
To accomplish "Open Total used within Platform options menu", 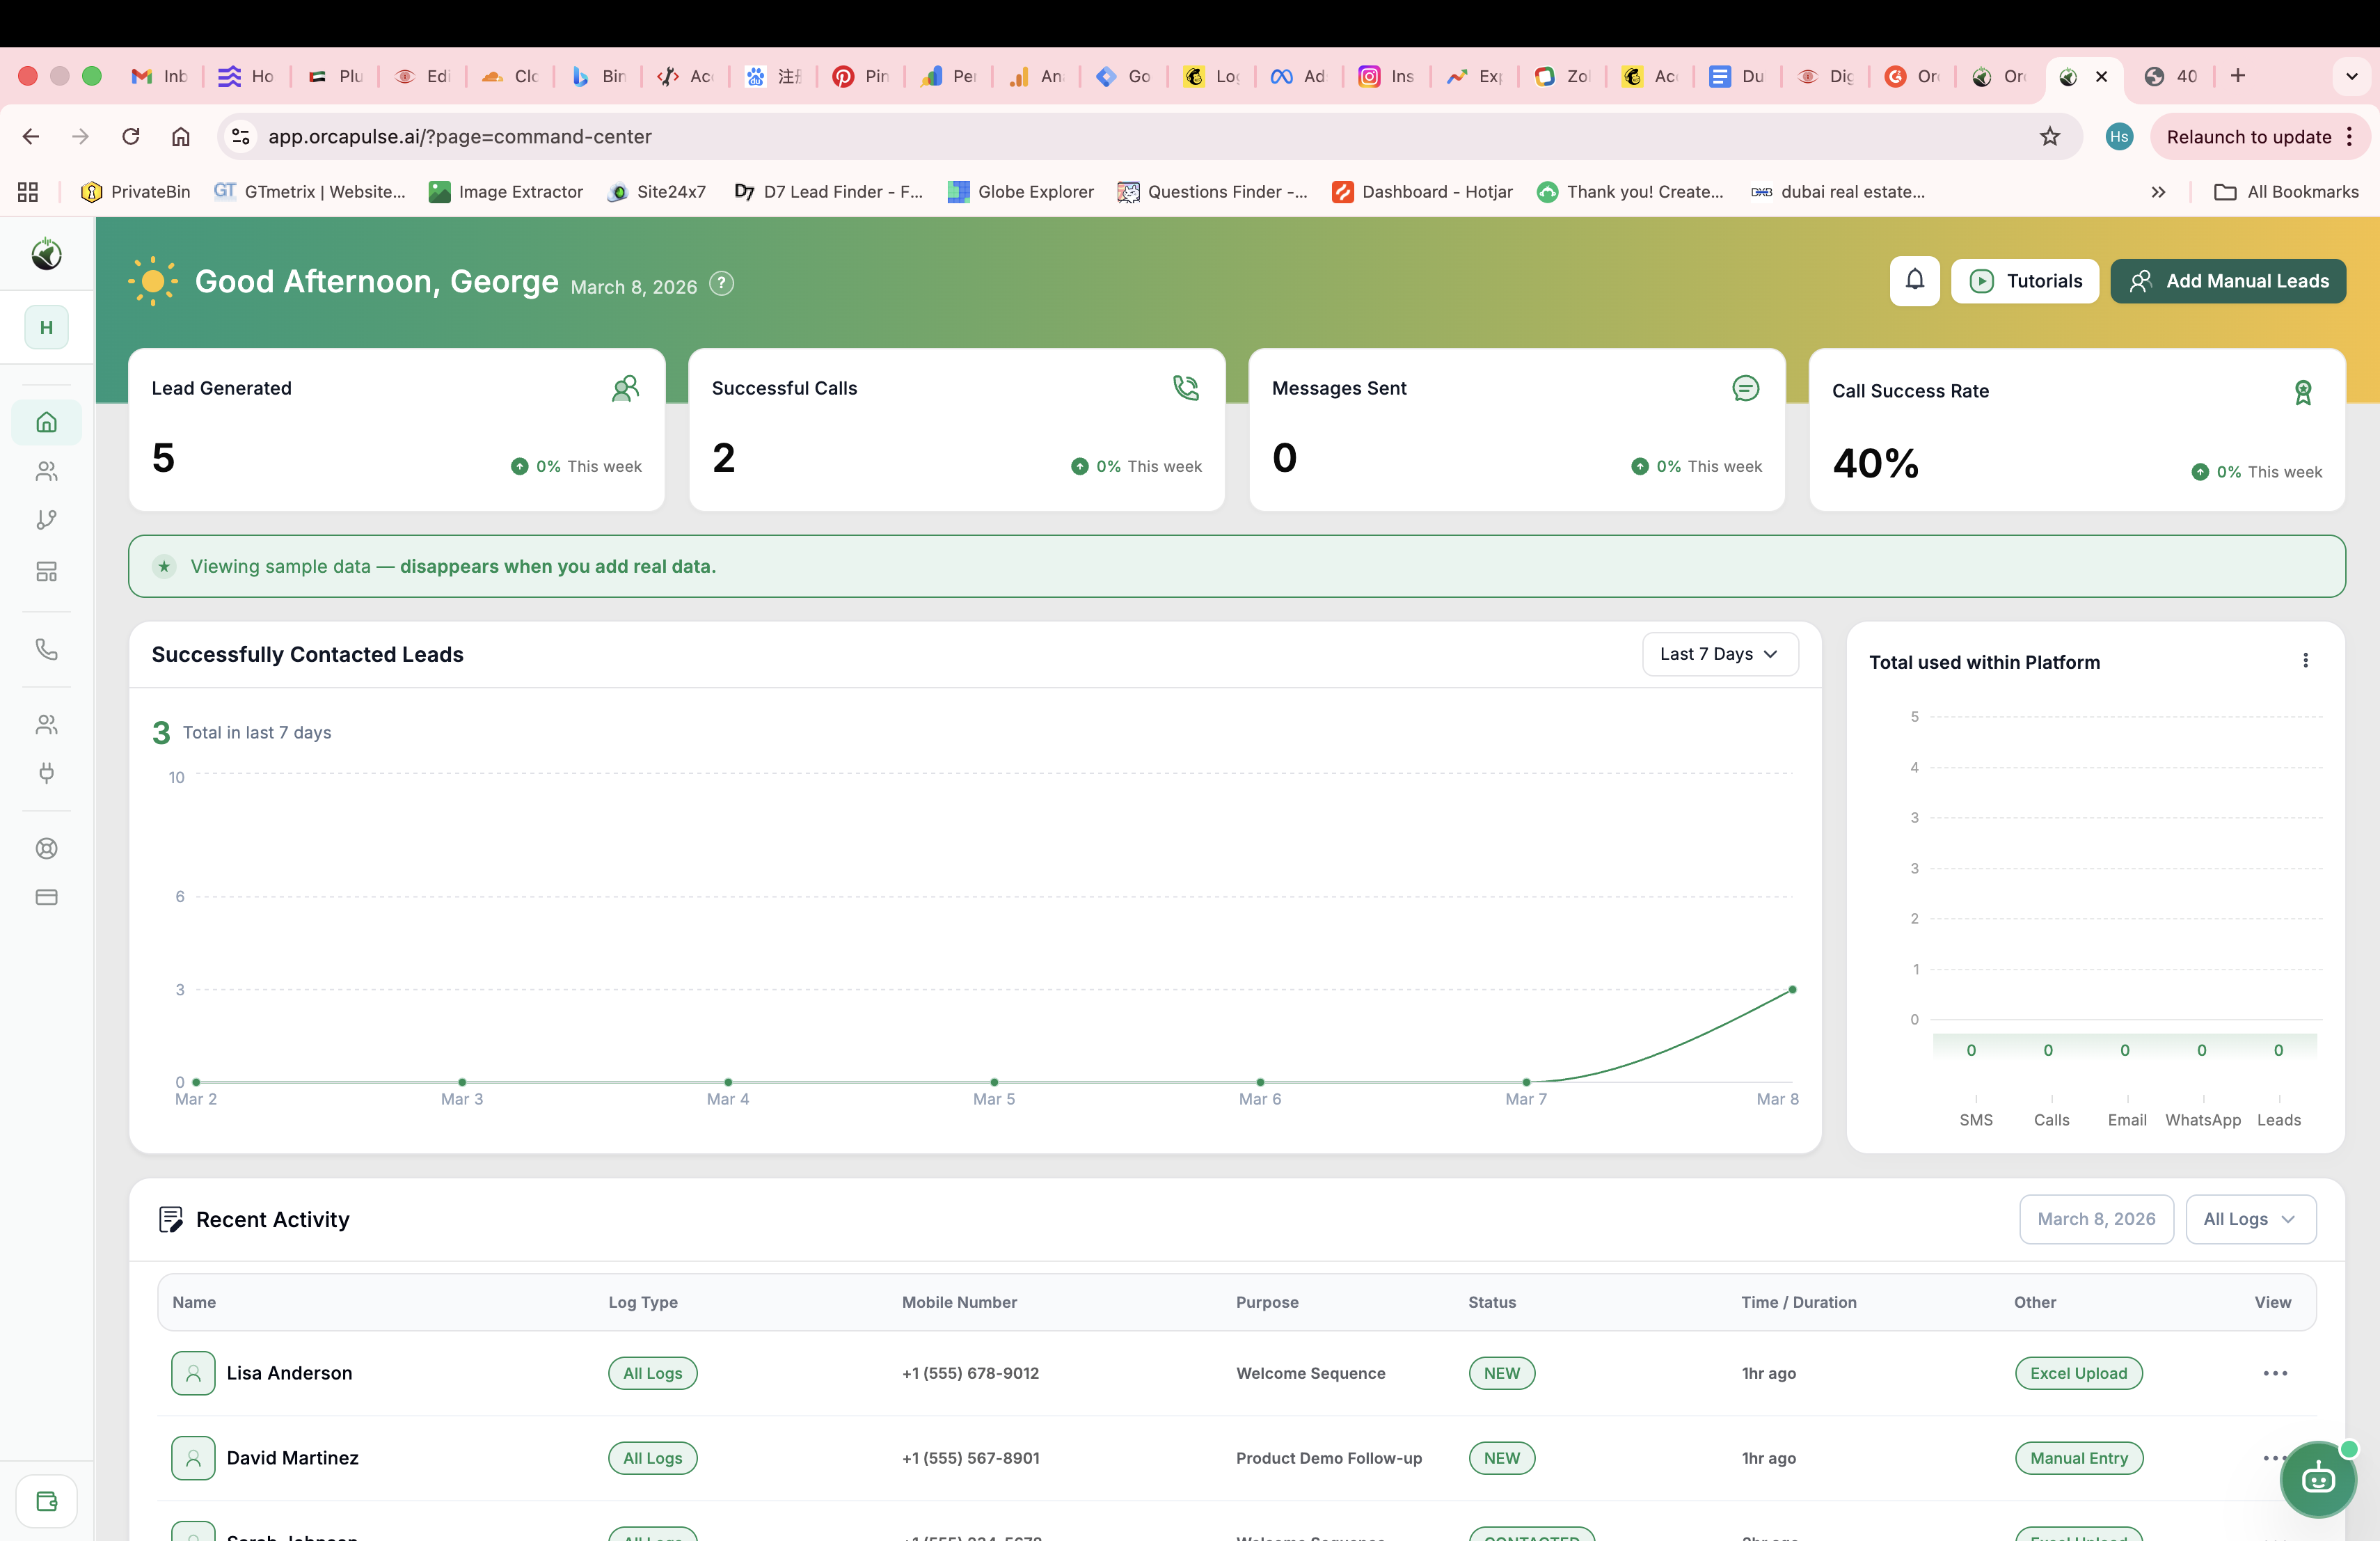I will (x=2305, y=661).
